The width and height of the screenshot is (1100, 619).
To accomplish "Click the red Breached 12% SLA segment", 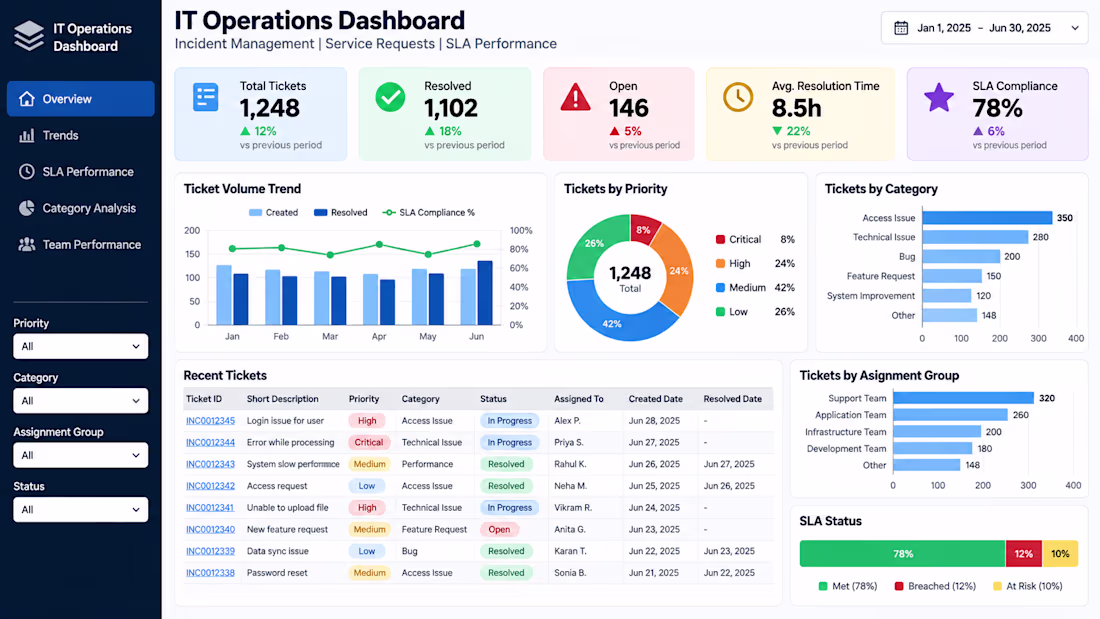I will click(x=1024, y=554).
